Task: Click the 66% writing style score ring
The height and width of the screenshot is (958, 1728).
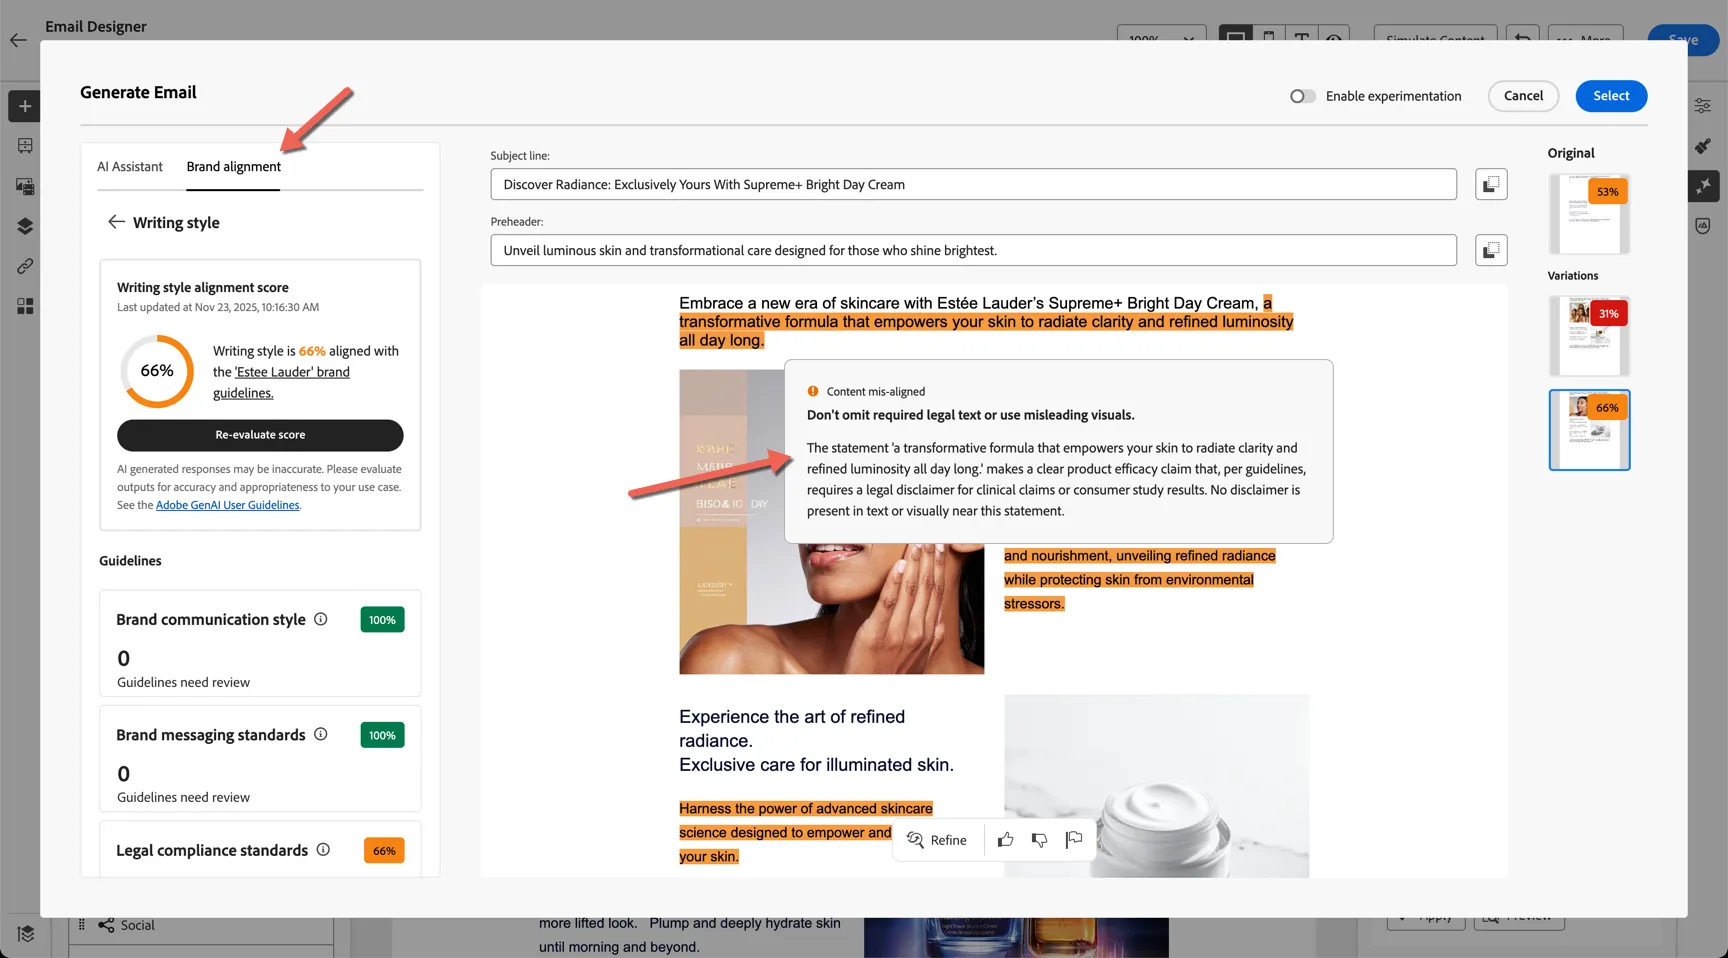Action: (157, 371)
